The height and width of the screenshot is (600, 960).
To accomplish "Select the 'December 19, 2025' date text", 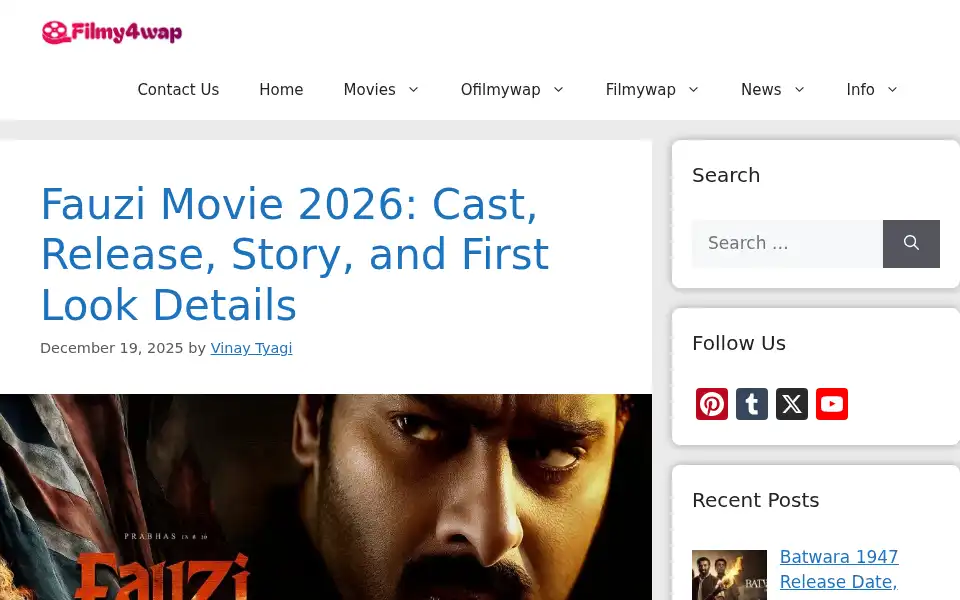I will [x=111, y=348].
